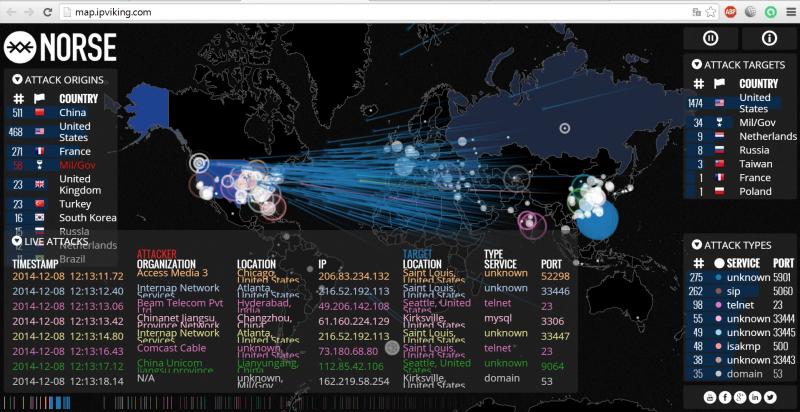
Task: Open the Chrome hamburger menu
Action: tap(790, 12)
